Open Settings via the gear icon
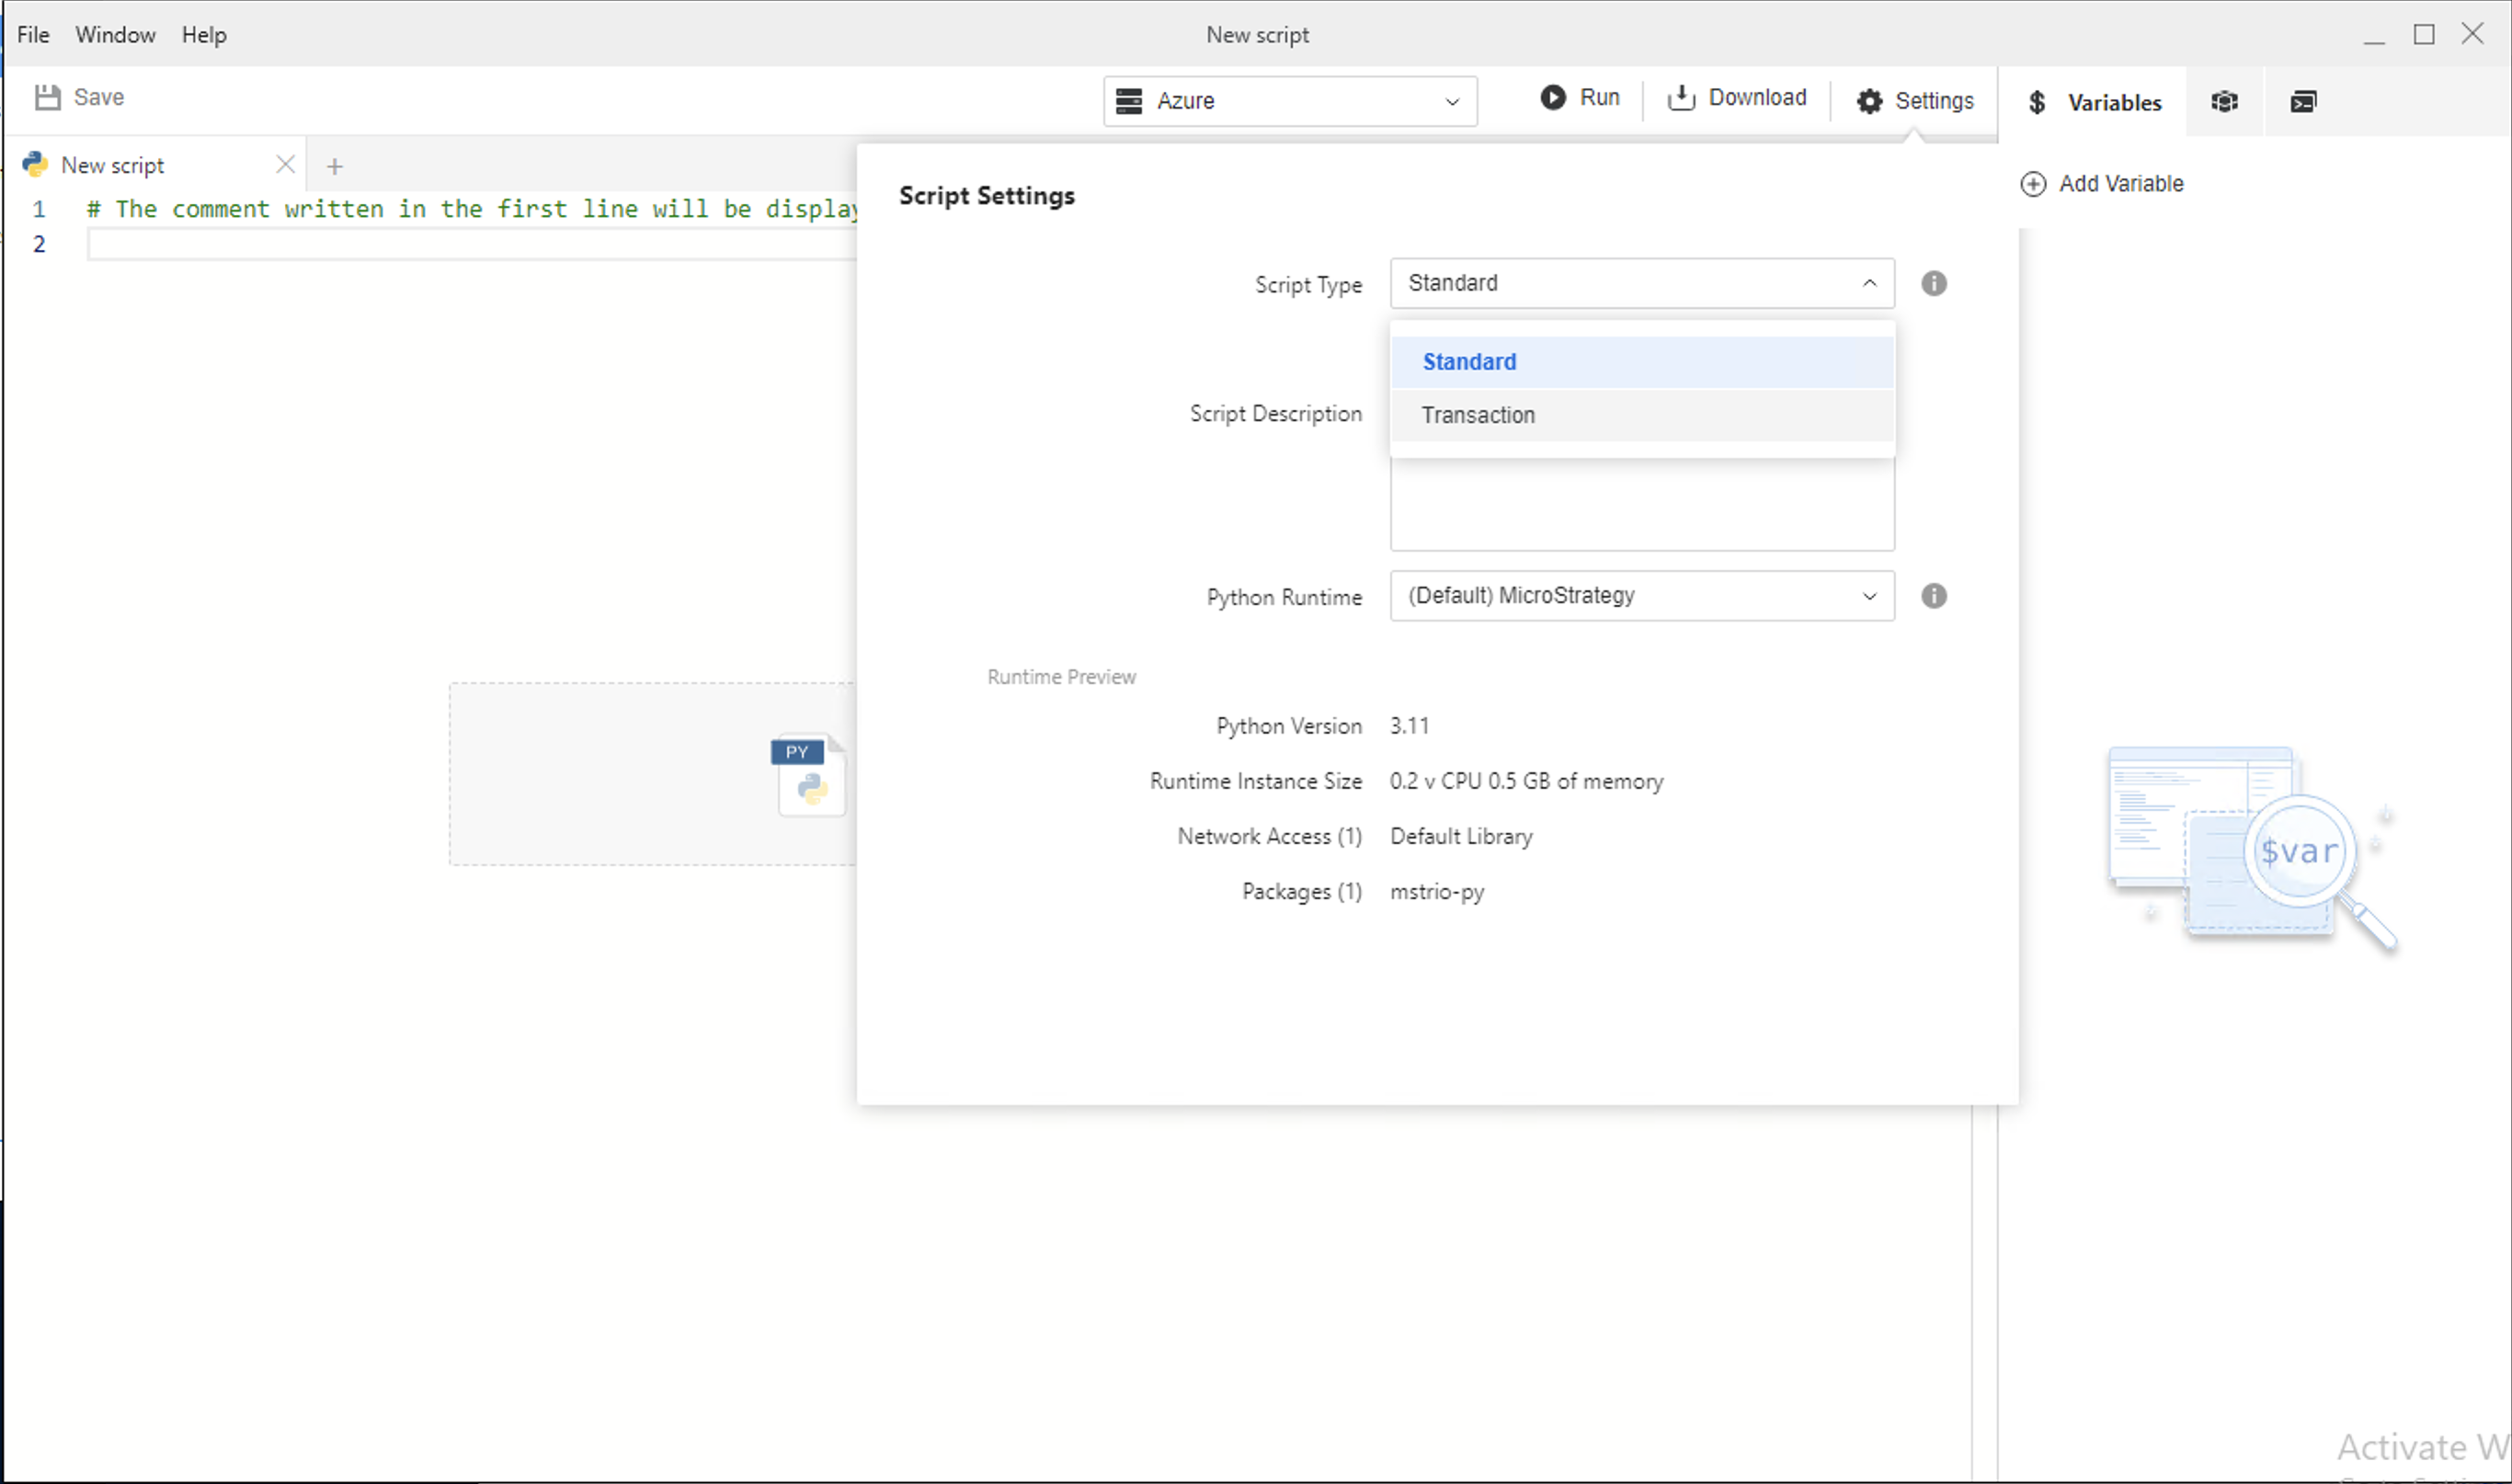This screenshot has width=2512, height=1484. pos(1869,101)
